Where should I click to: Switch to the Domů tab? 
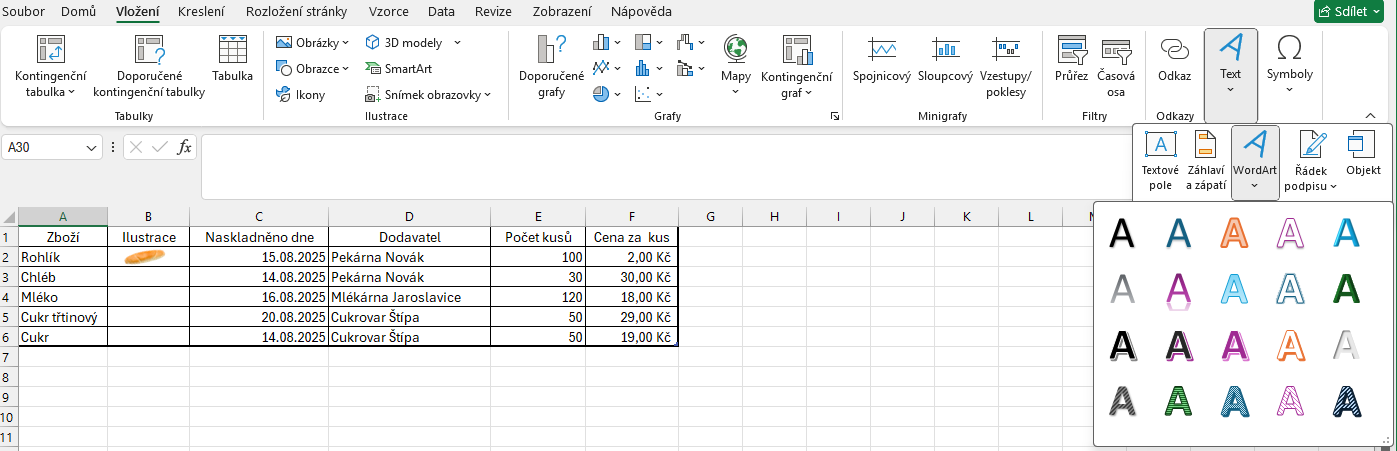[79, 12]
